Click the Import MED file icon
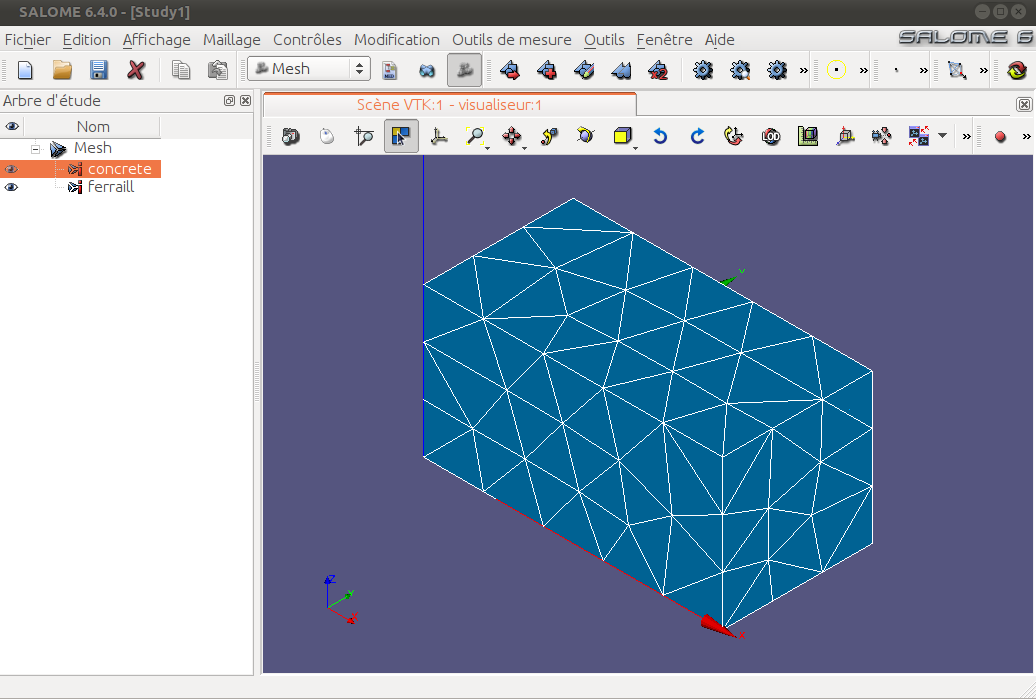Viewport: 1036px width, 699px height. click(x=391, y=70)
